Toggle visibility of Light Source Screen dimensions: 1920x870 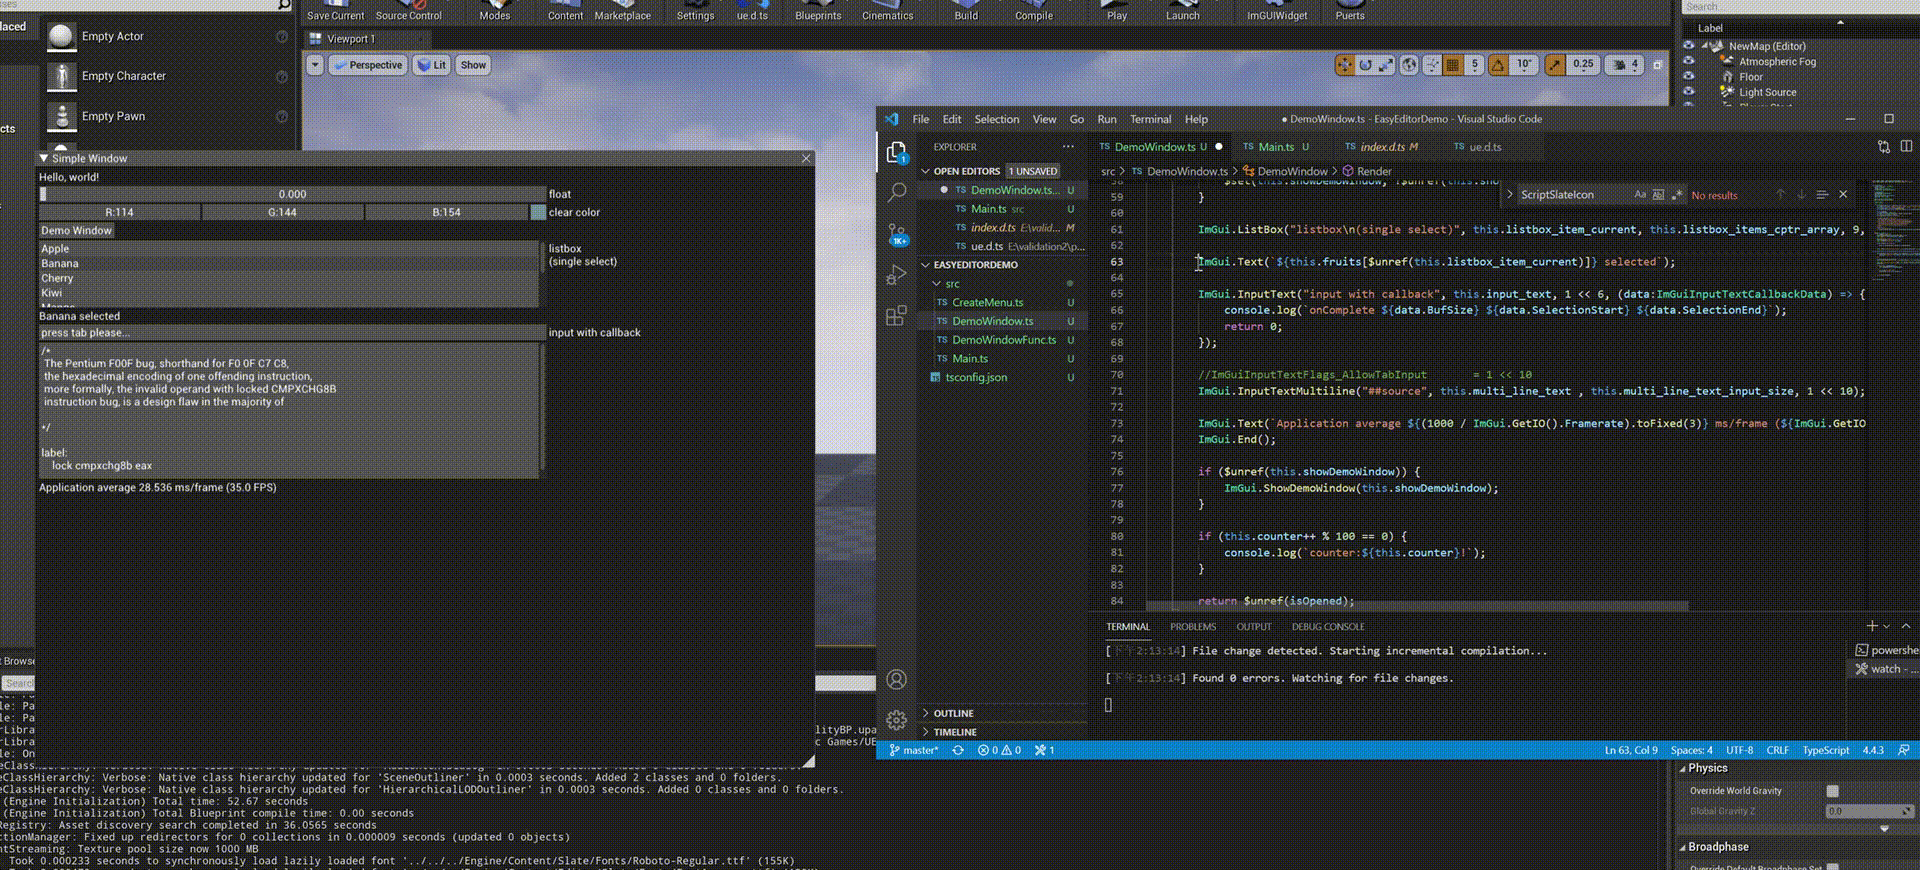[x=1689, y=92]
